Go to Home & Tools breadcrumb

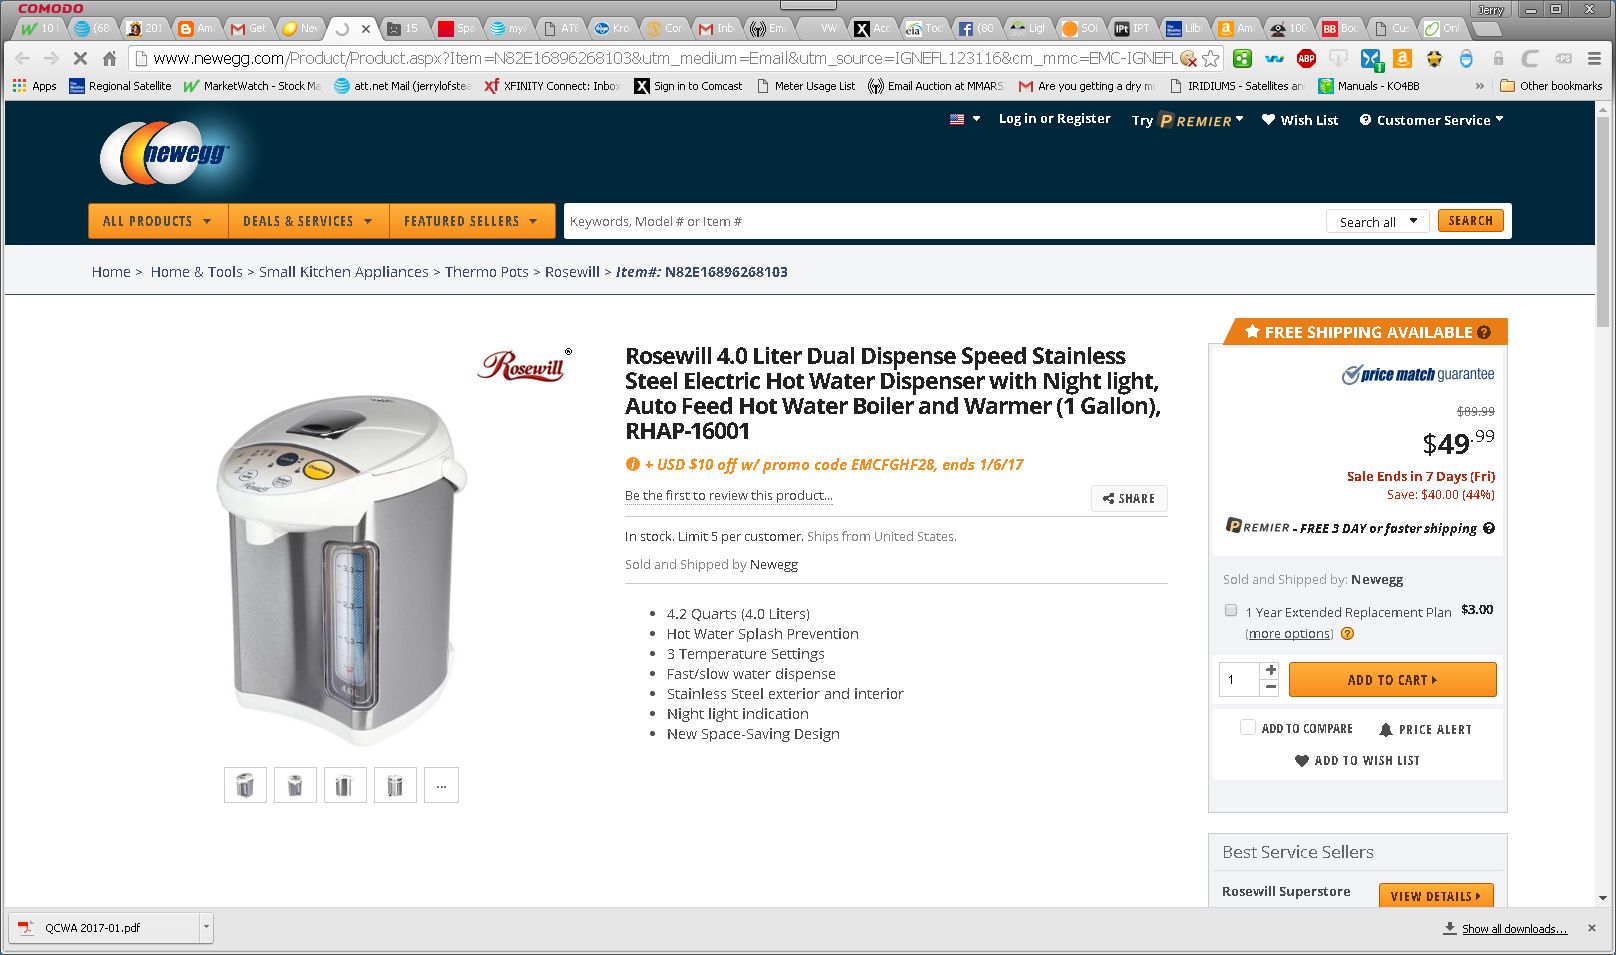pos(196,272)
